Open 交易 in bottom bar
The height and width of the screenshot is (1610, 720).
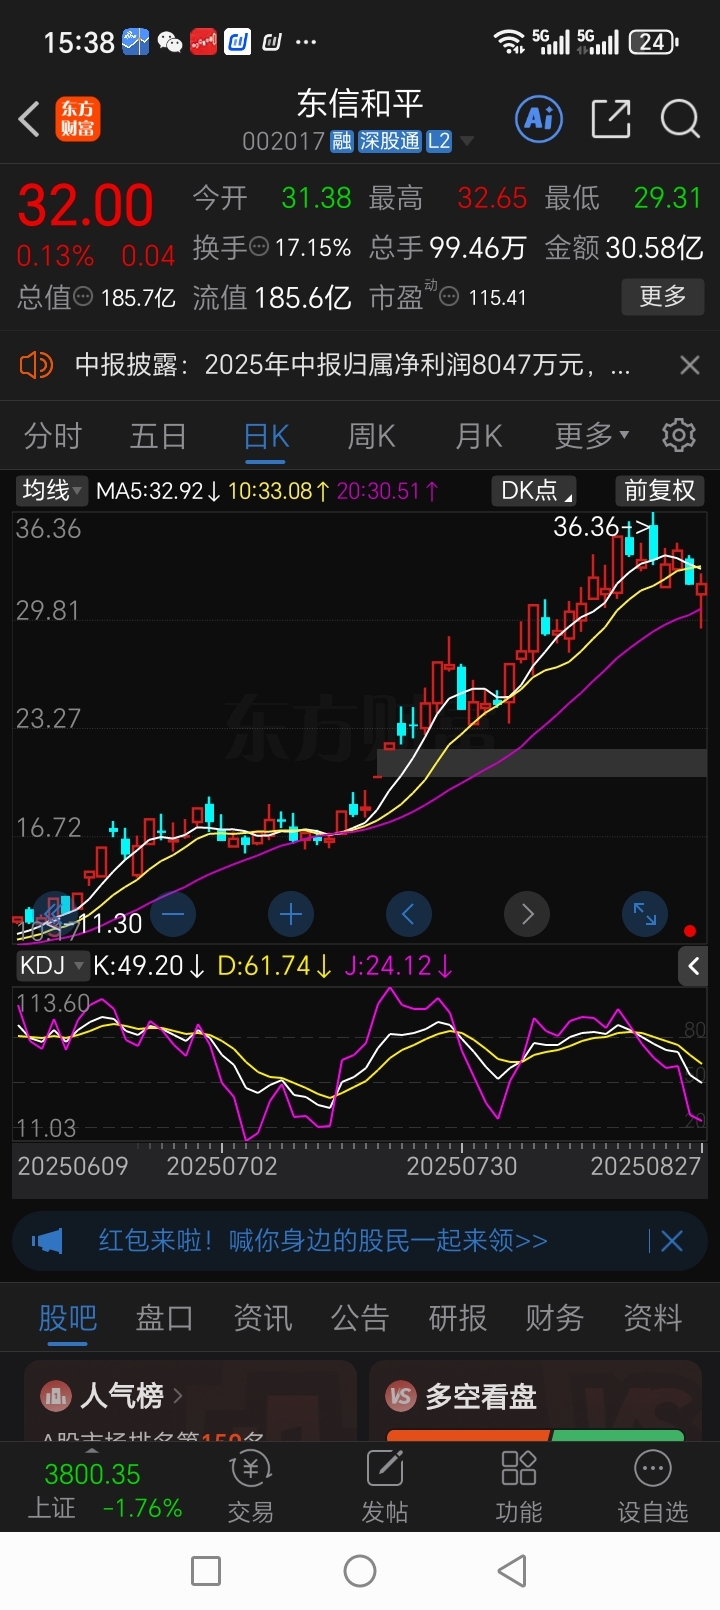click(250, 1487)
